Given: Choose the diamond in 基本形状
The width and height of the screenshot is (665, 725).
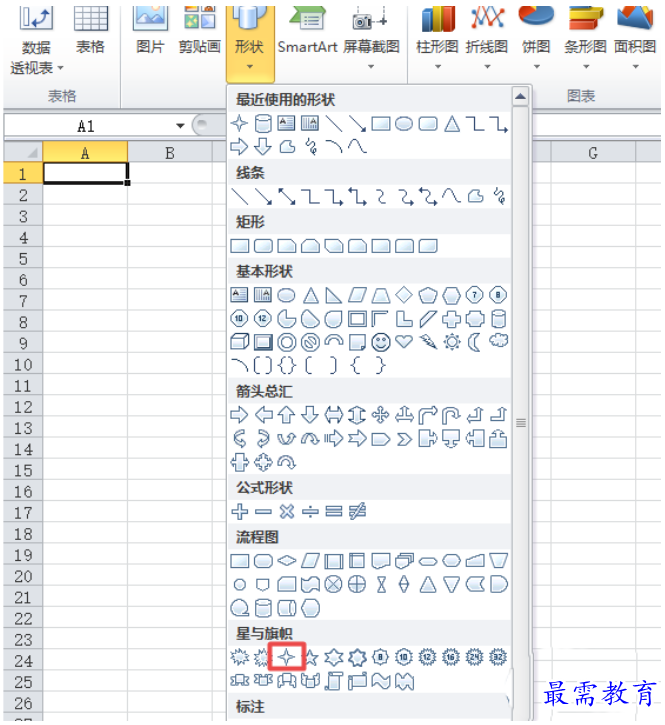Looking at the screenshot, I should click(404, 294).
